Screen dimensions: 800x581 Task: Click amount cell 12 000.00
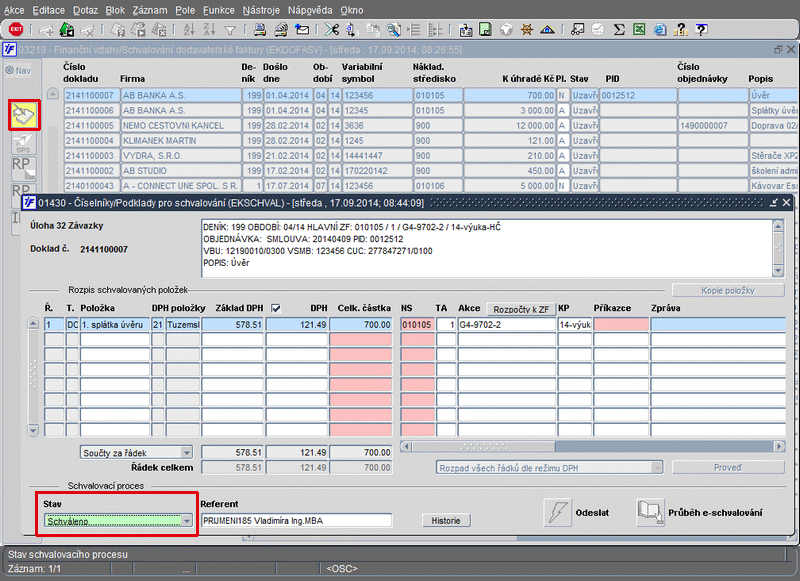509,125
